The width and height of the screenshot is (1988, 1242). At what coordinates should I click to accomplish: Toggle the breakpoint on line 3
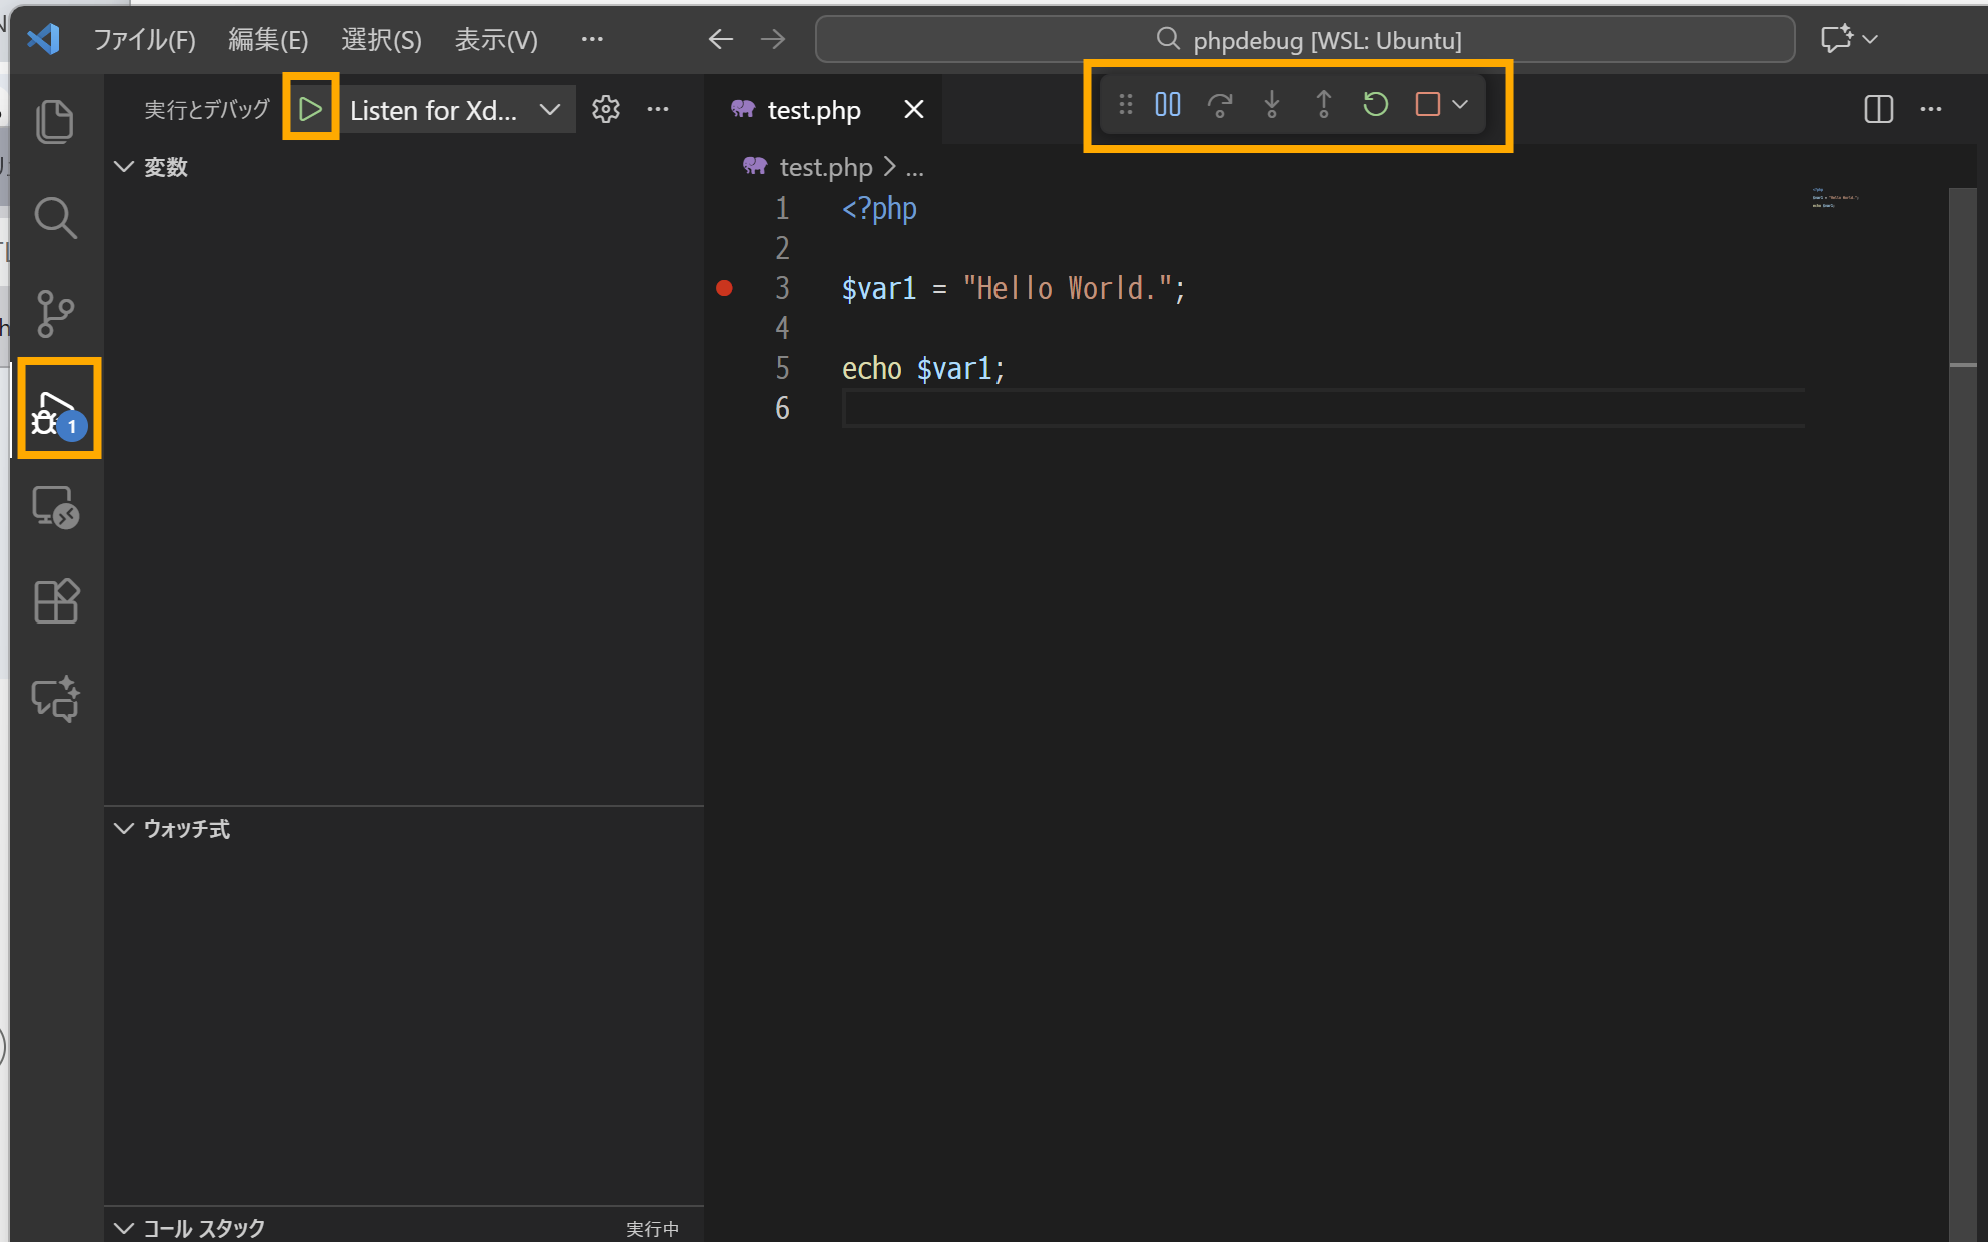pos(725,289)
